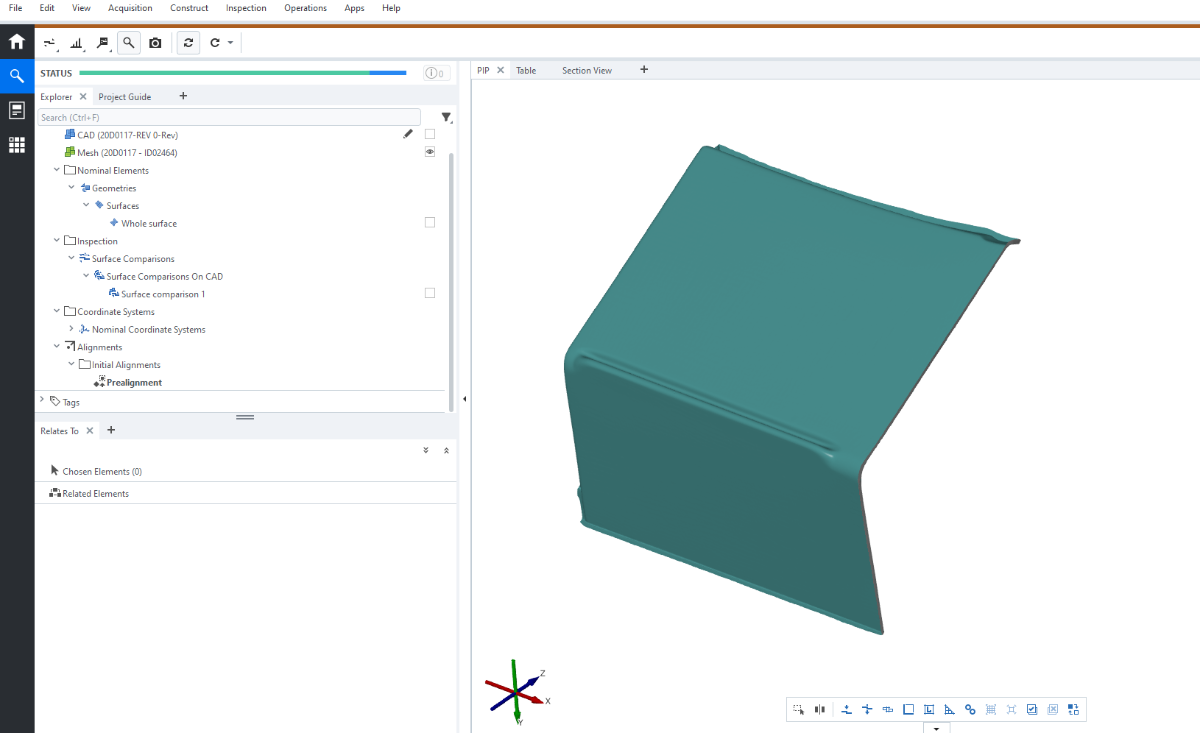1200x733 pixels.
Task: Click the Explorer search field
Action: (x=229, y=117)
